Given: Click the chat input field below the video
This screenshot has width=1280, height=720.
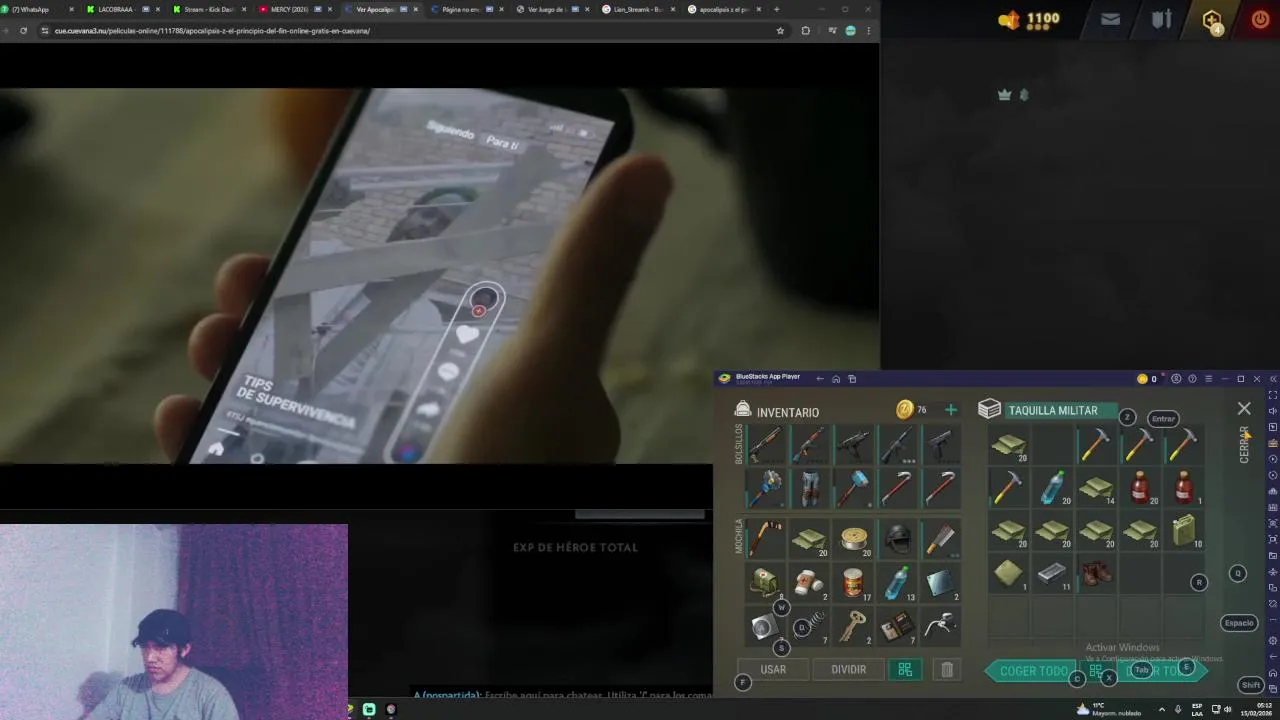Looking at the screenshot, I should click(x=562, y=695).
